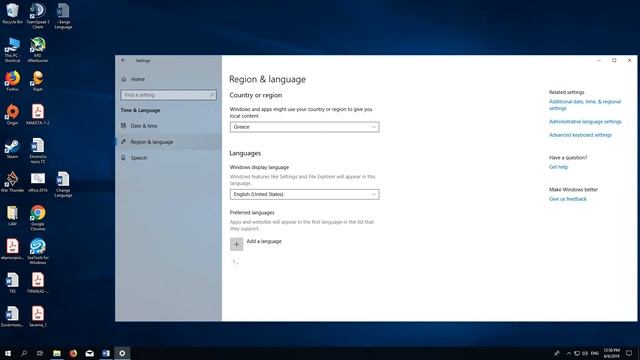Open Task View on the taskbar

pyautogui.click(x=40, y=353)
